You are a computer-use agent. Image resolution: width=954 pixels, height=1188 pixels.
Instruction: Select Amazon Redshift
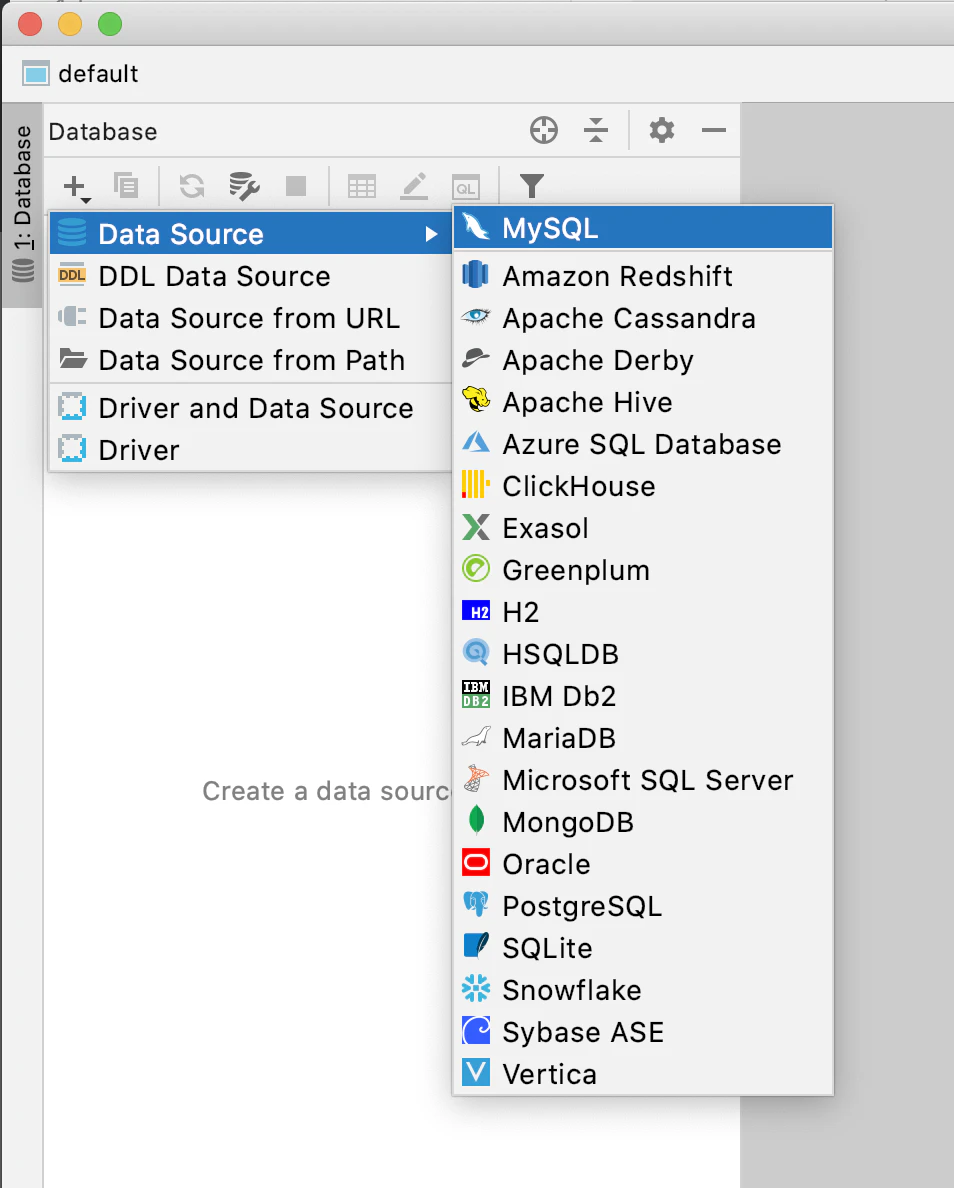click(643, 276)
